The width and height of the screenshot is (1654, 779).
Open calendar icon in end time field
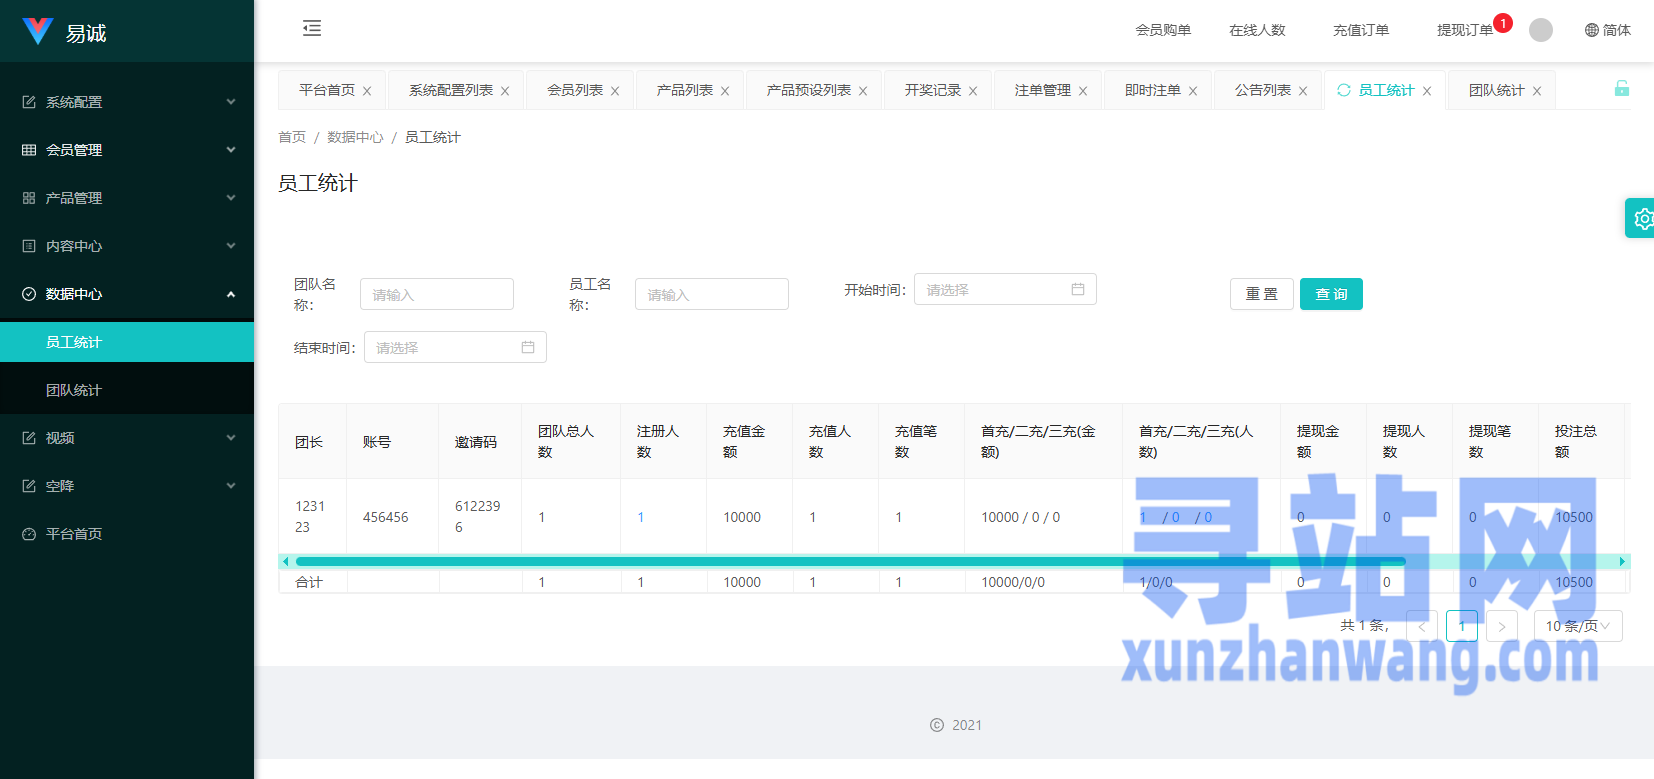pos(528,347)
